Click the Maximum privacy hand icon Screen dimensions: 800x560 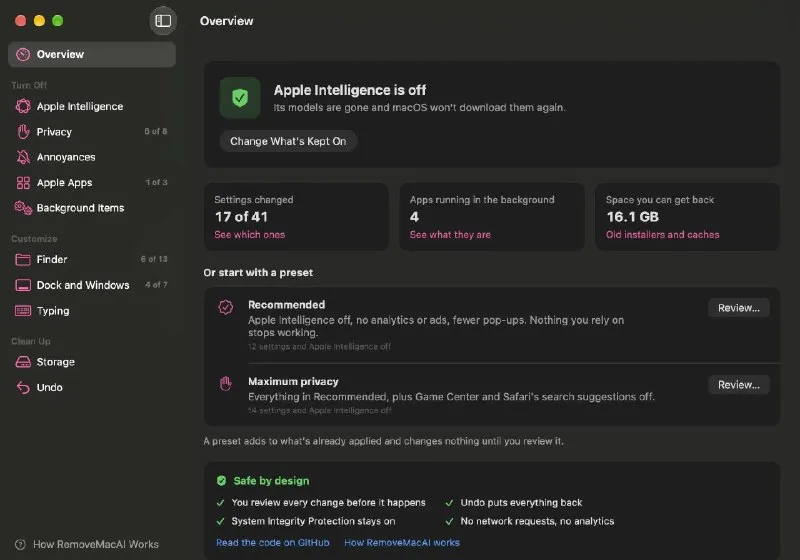pos(226,383)
